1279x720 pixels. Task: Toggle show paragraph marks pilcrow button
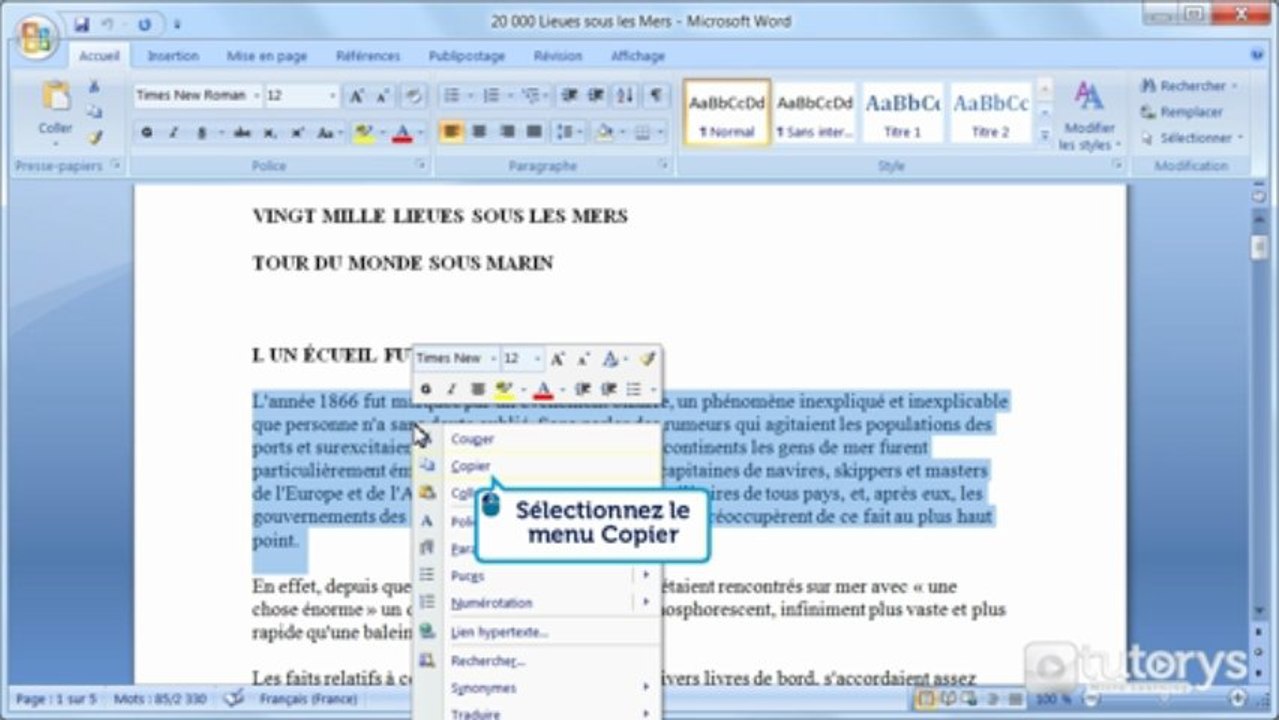655,96
